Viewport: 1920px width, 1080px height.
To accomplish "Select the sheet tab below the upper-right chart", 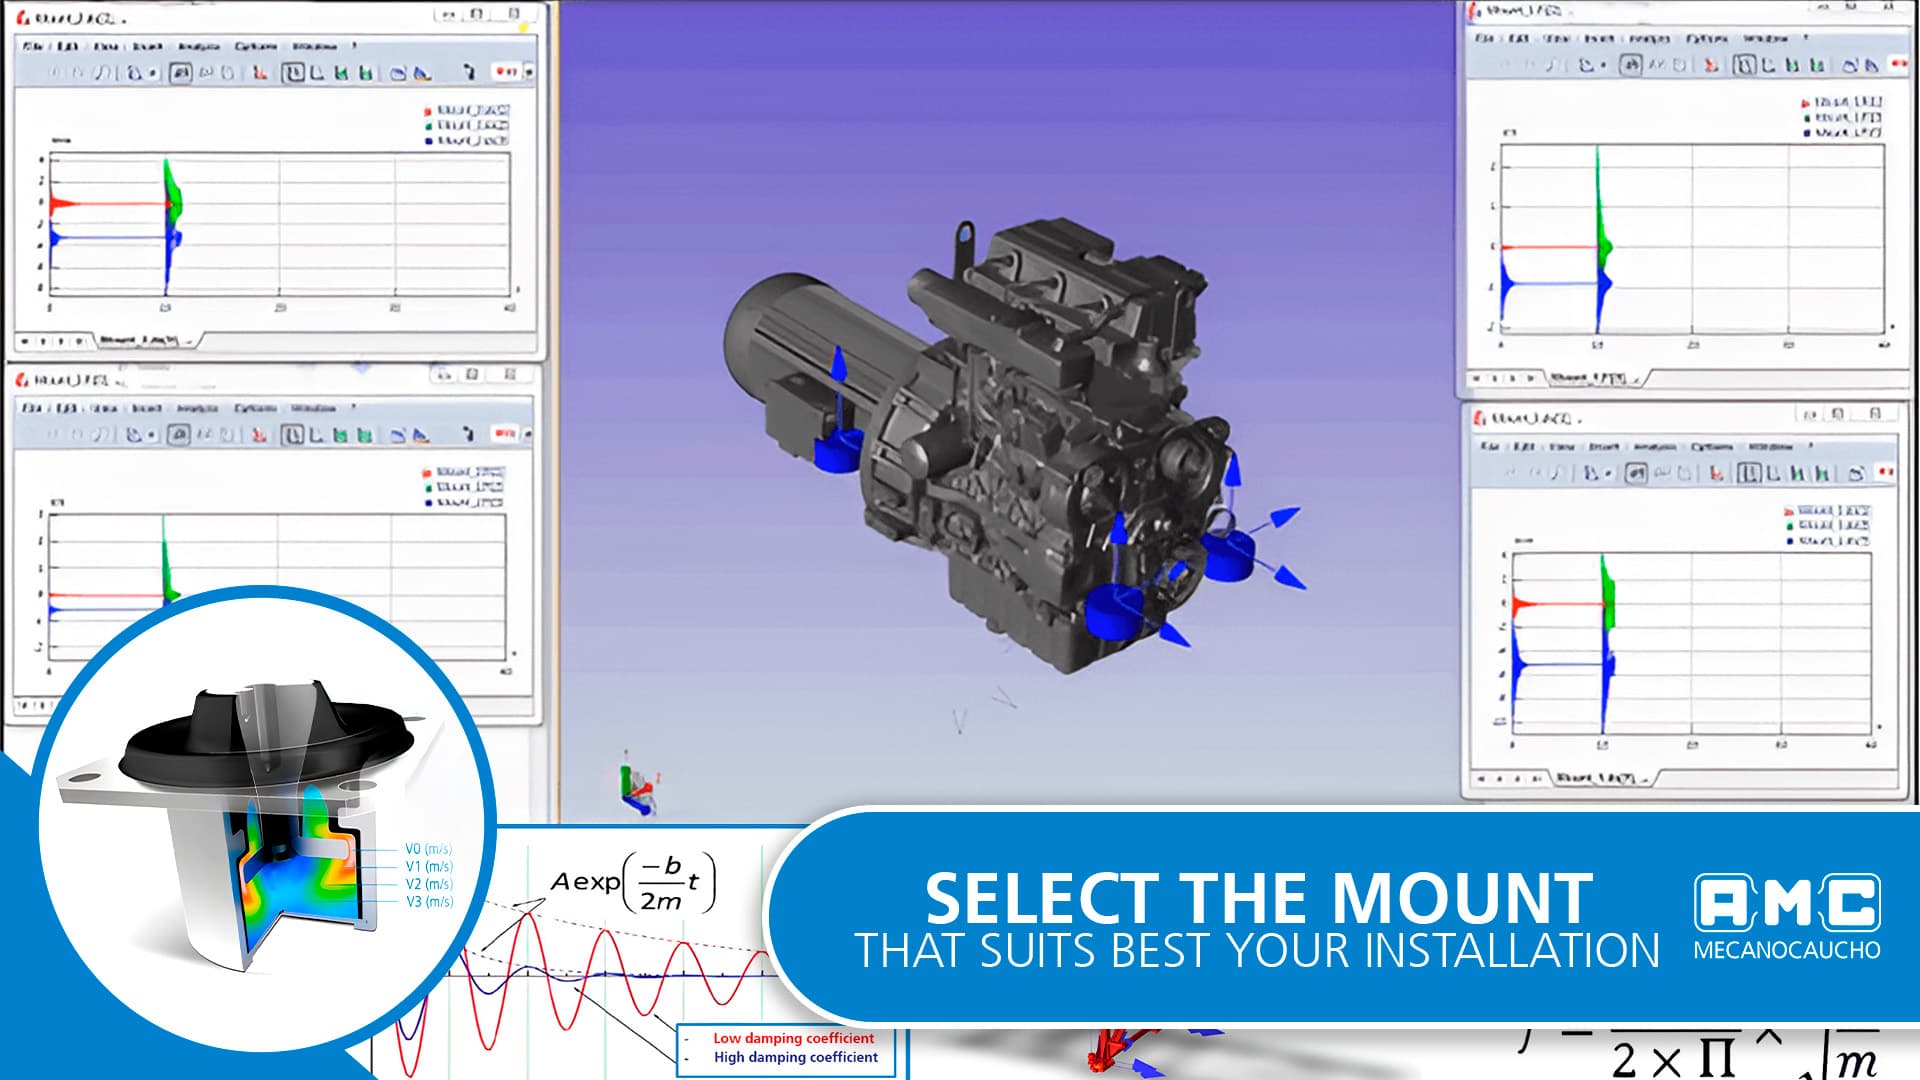I will click(x=1596, y=378).
